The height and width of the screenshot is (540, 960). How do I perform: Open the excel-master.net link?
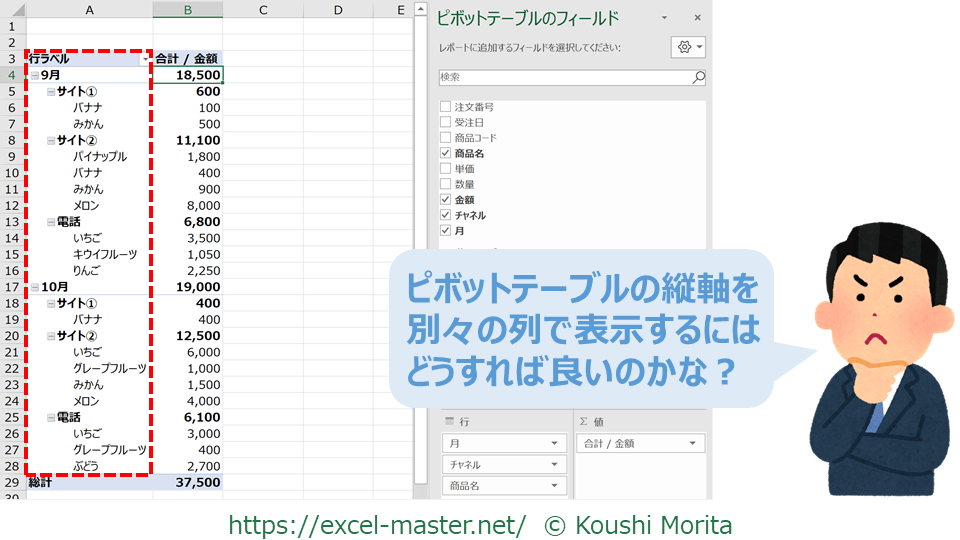click(377, 524)
